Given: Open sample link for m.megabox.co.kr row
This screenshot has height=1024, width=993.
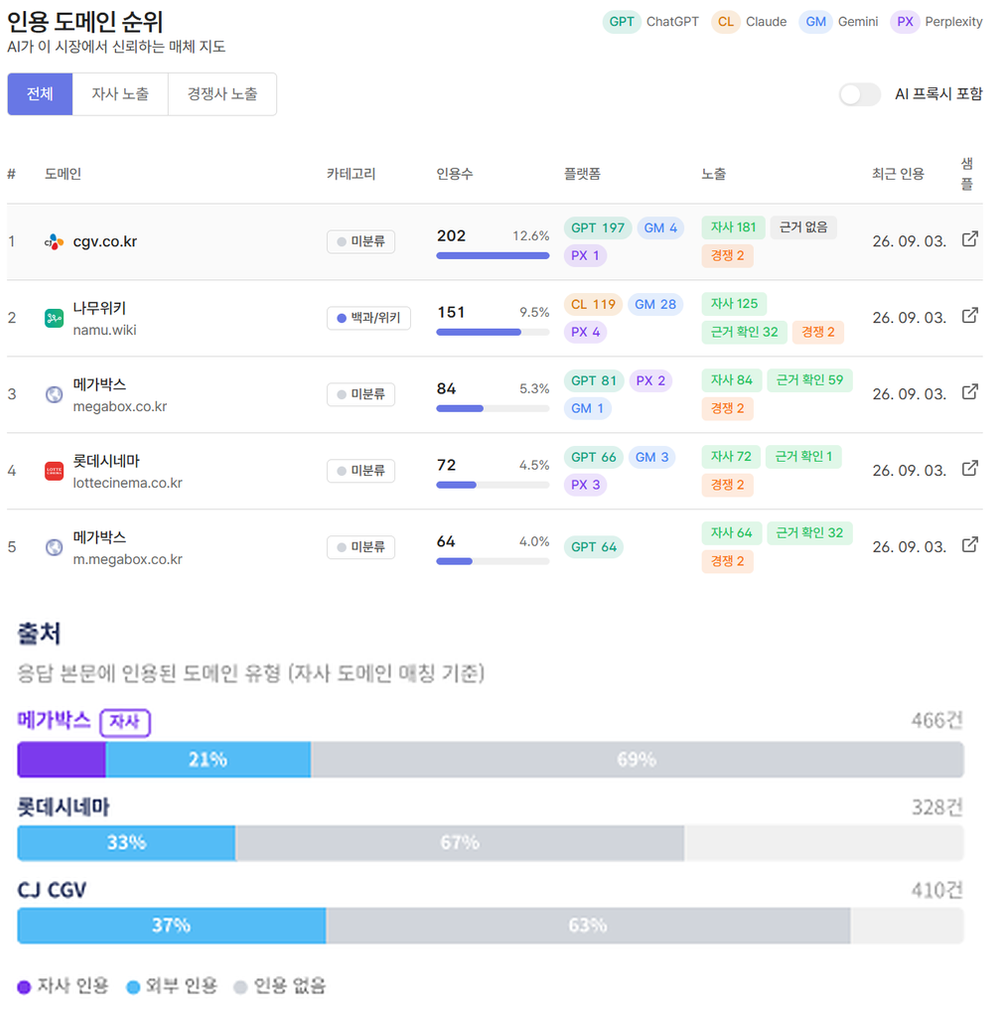Looking at the screenshot, I should click(969, 545).
